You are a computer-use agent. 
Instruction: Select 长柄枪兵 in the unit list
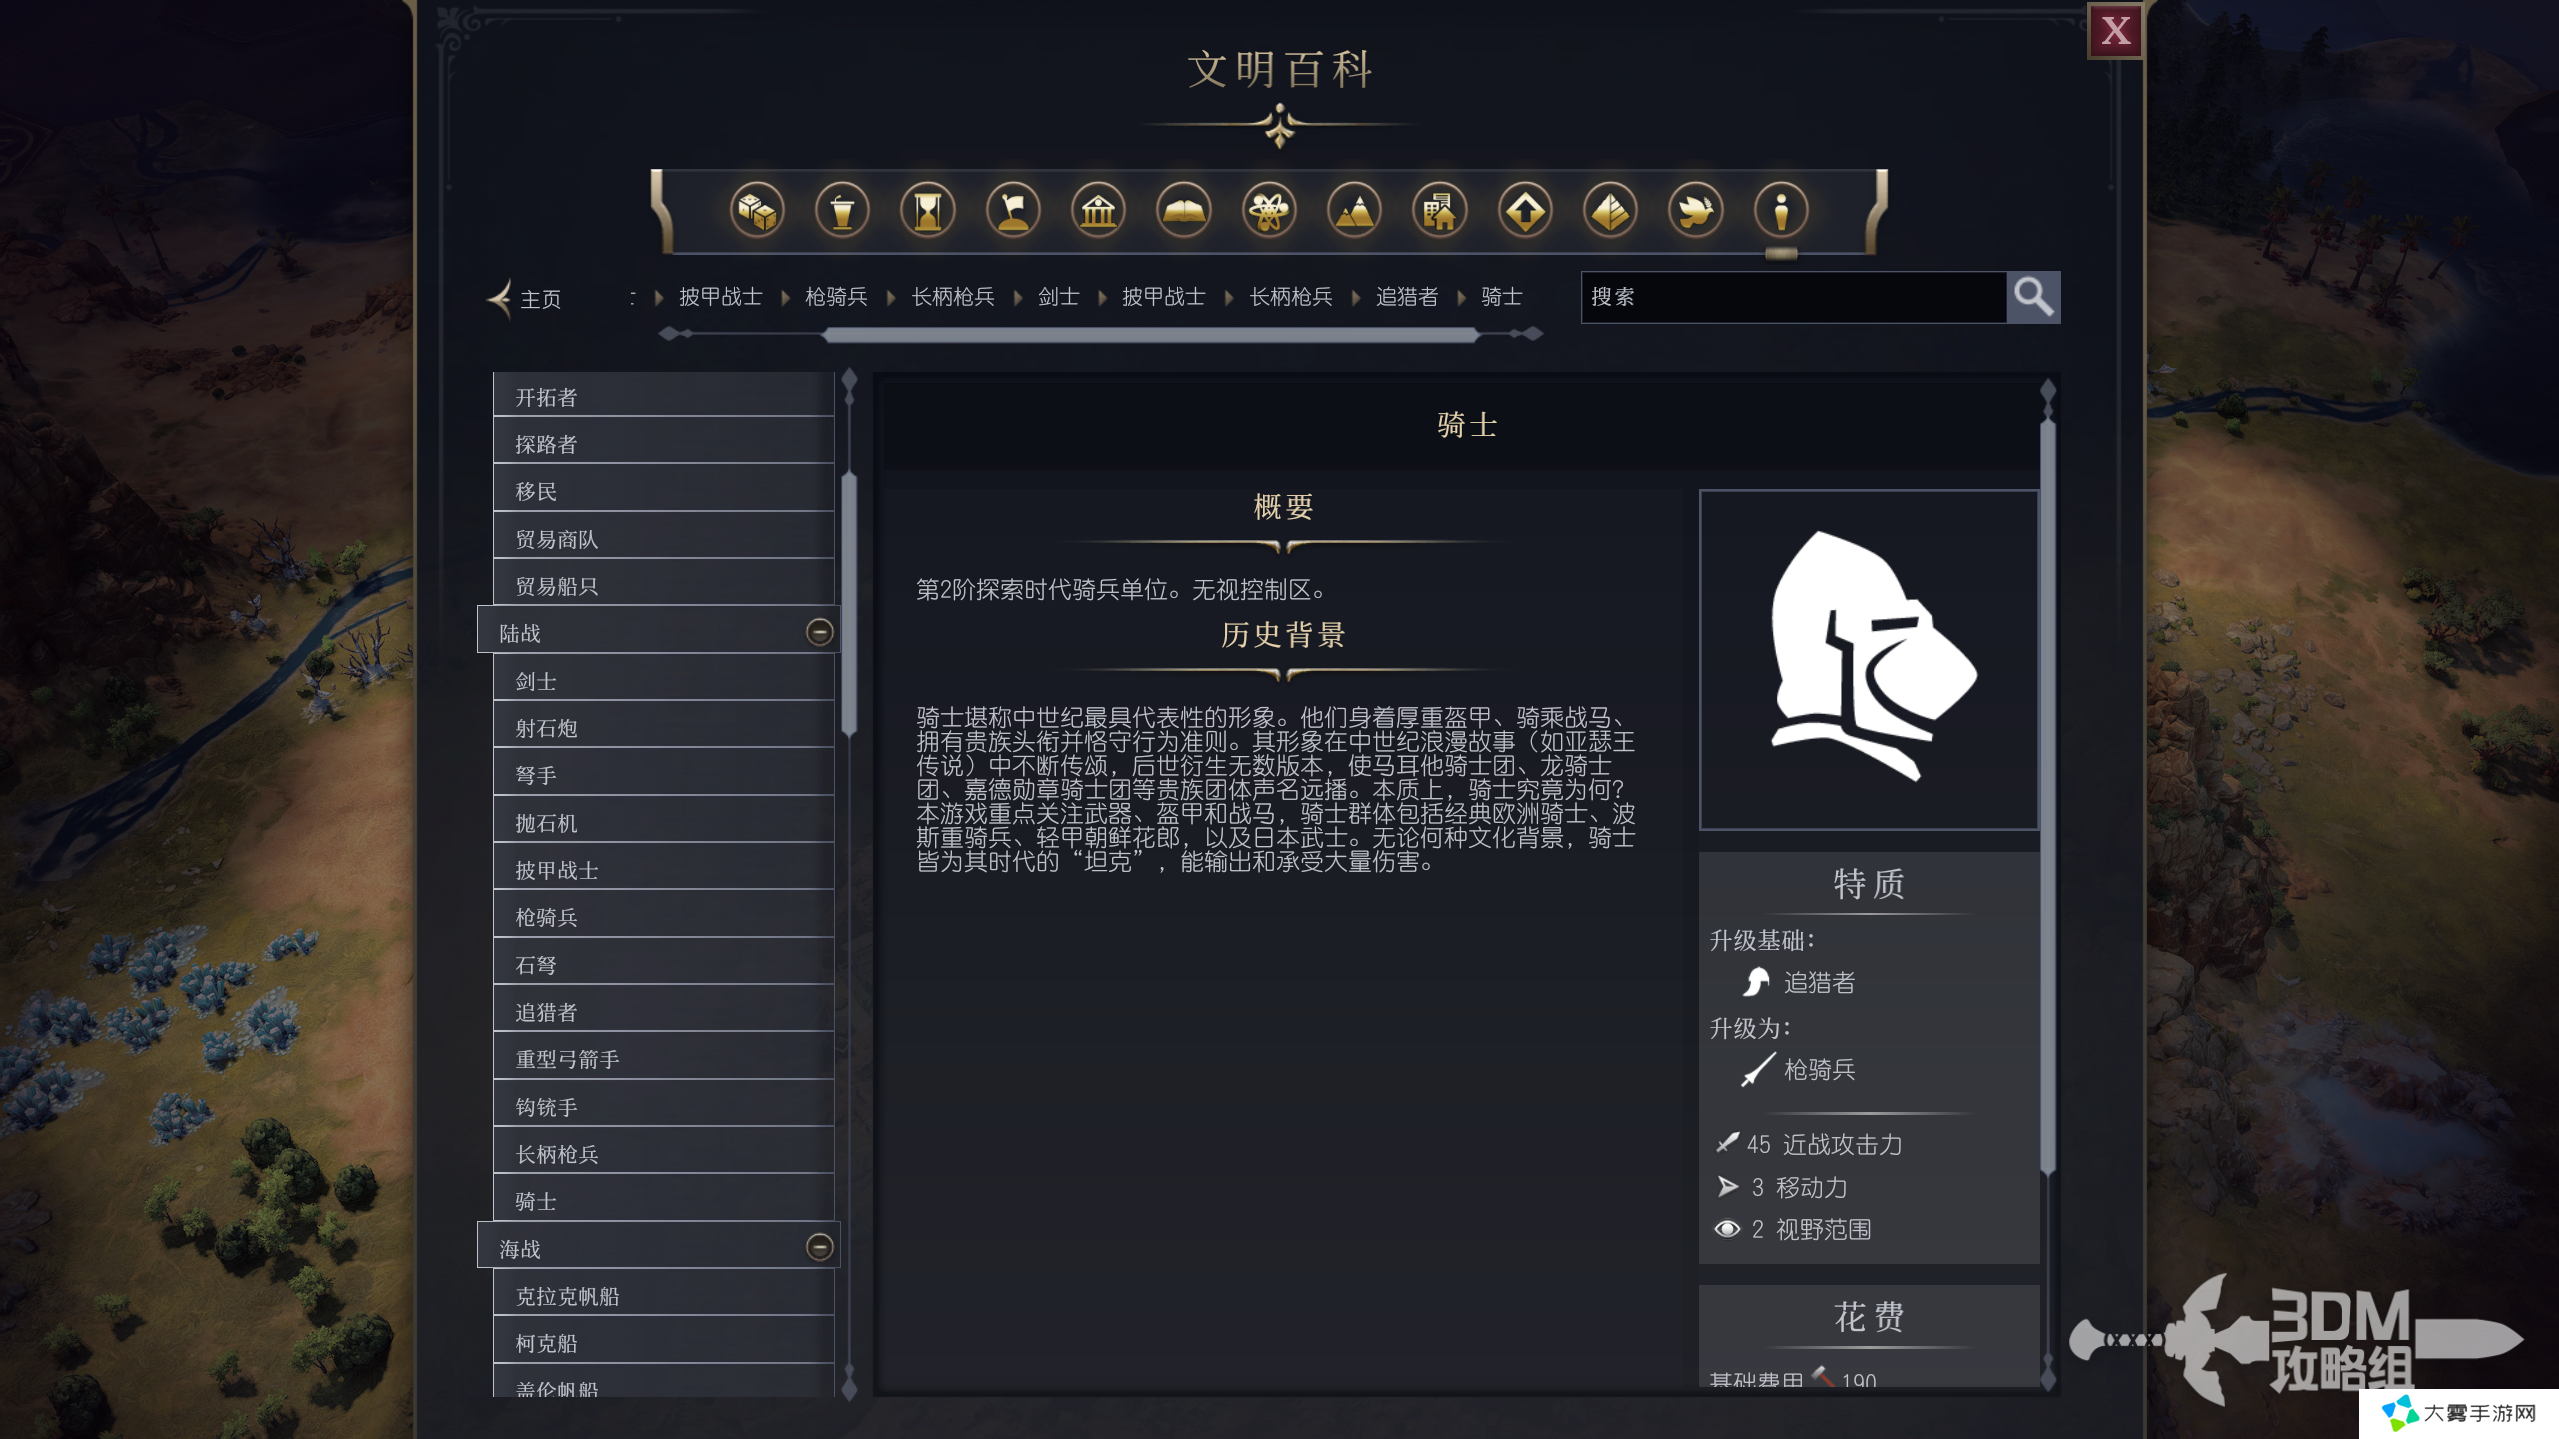[664, 1153]
